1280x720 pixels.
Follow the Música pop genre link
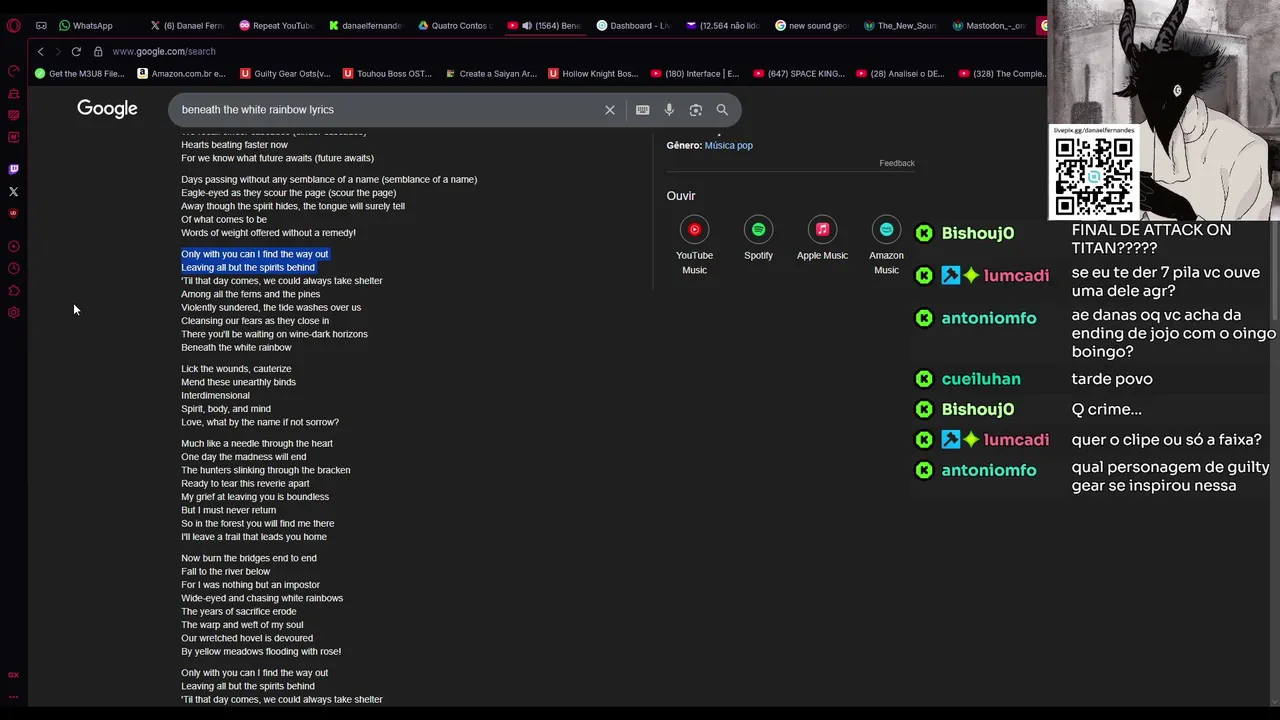point(728,146)
